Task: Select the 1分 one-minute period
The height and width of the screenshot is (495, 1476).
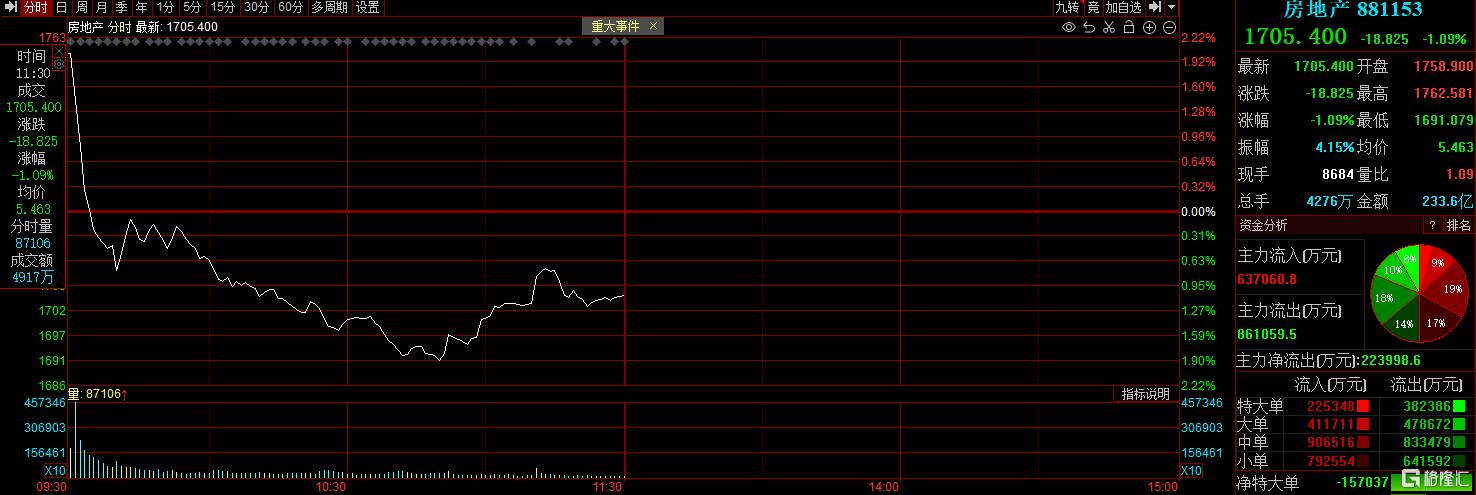Action: 165,7
